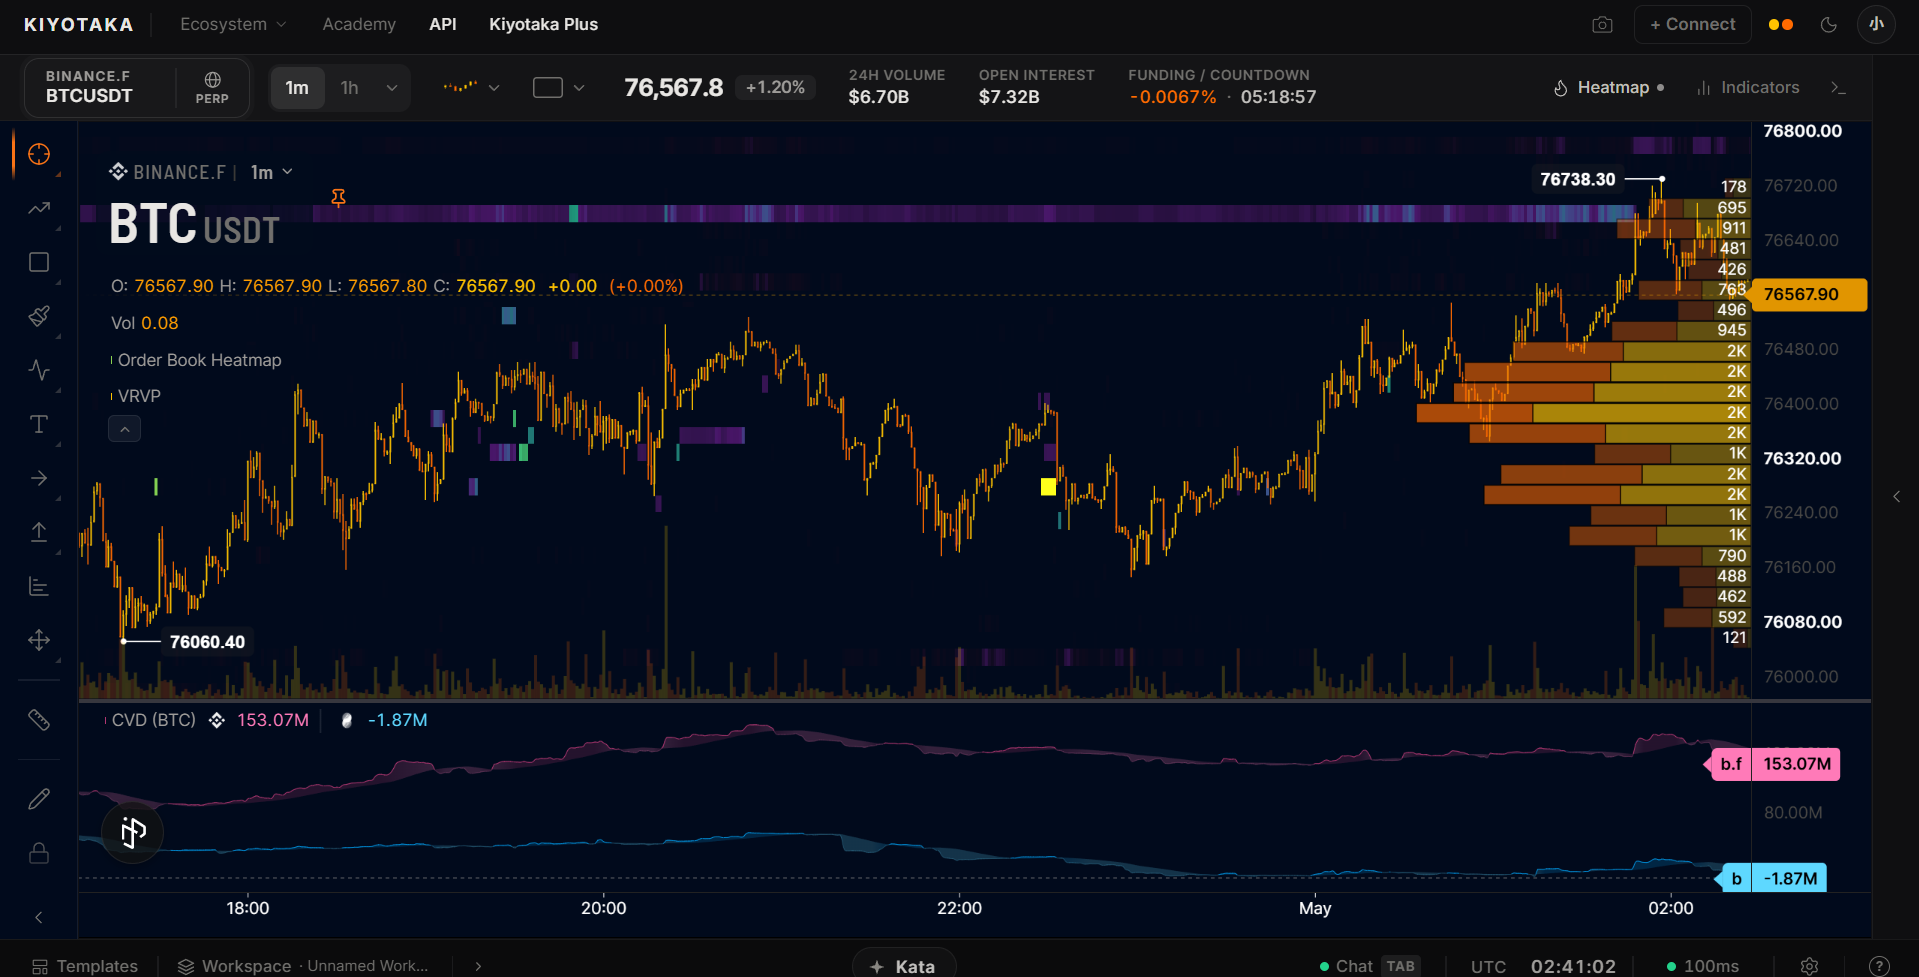Expand the right side panel arrow
The height and width of the screenshot is (977, 1919).
pos(1896,496)
